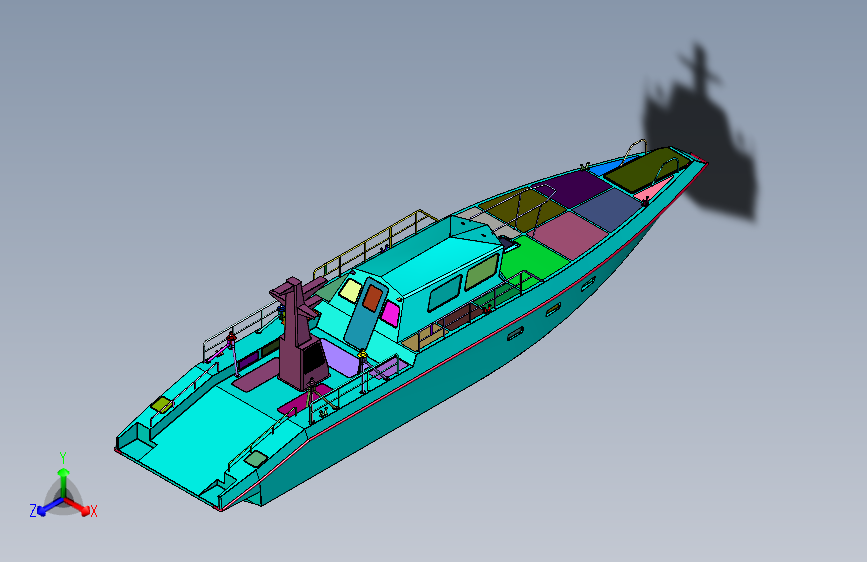Viewport: 867px width, 562px height.
Task: Select the yellow-green hatch on the stern port side
Action: pyautogui.click(x=161, y=404)
